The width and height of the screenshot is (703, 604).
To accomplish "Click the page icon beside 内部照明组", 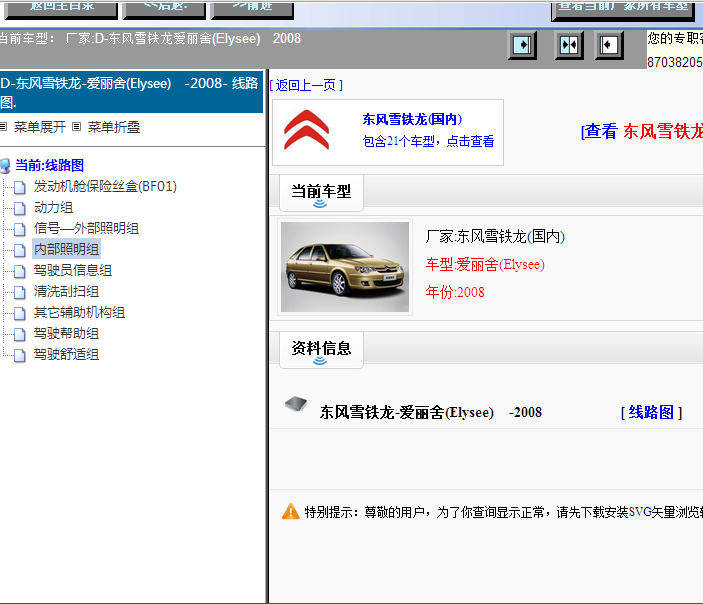I will tap(20, 250).
